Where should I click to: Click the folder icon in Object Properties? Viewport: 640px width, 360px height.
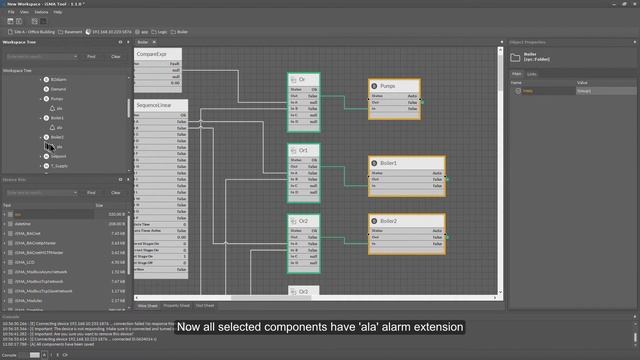pos(515,57)
